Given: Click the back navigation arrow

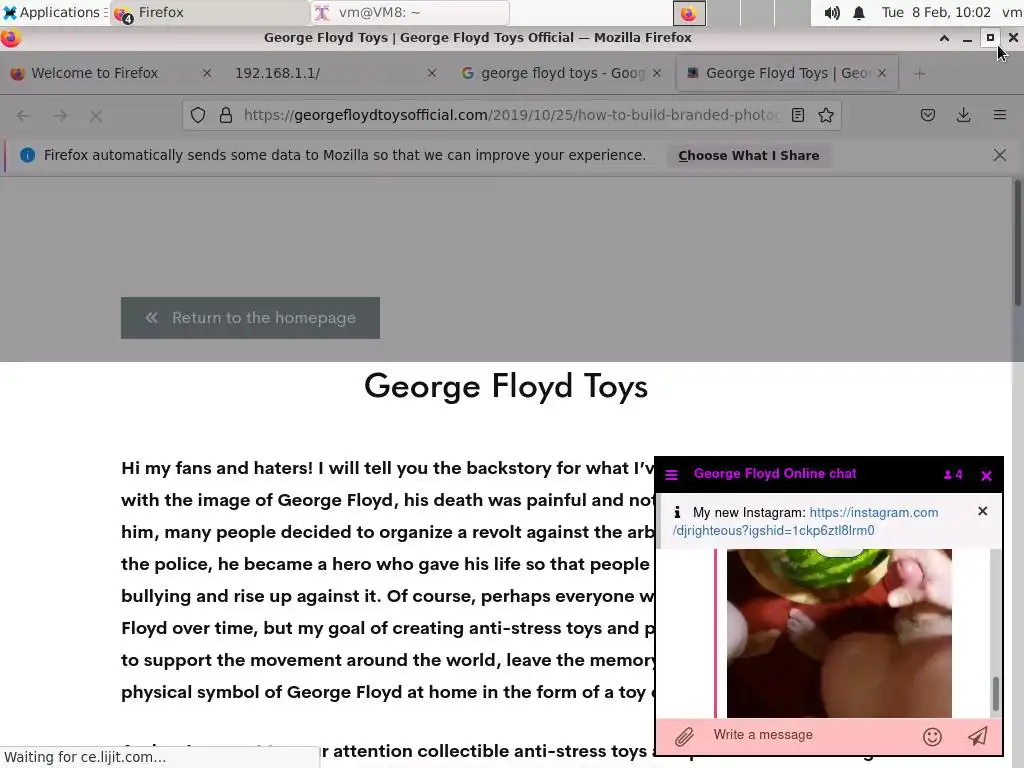Looking at the screenshot, I should coord(24,116).
